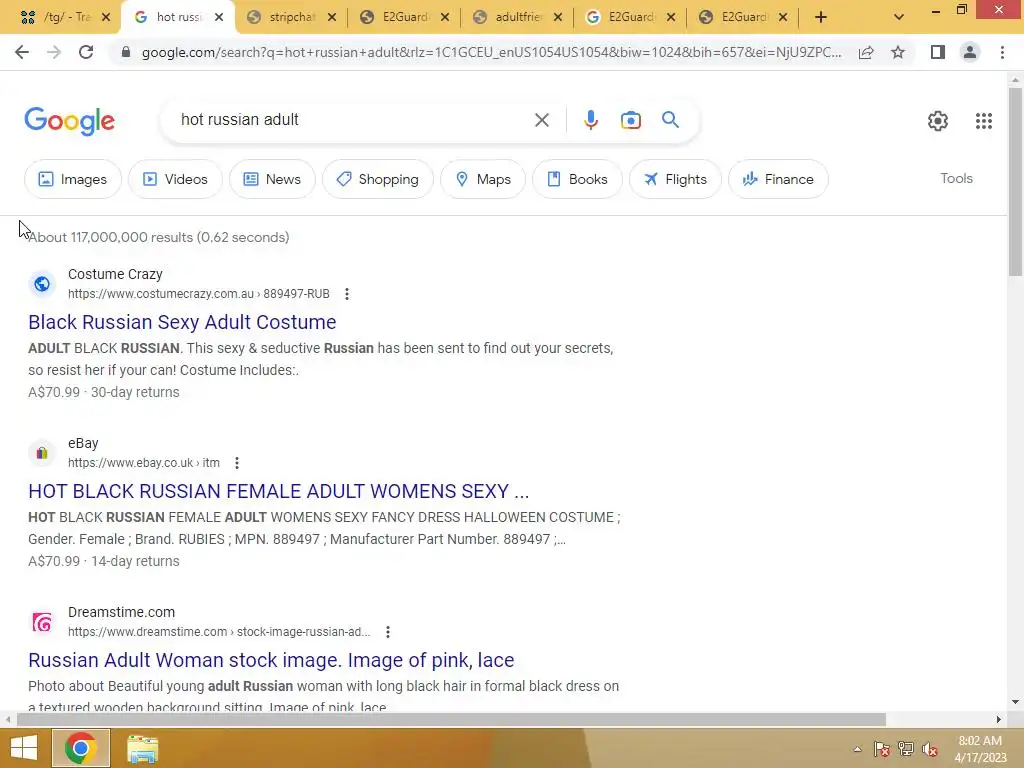Expand the tab search dropdown arrow
Viewport: 1024px width, 768px height.
tap(899, 17)
